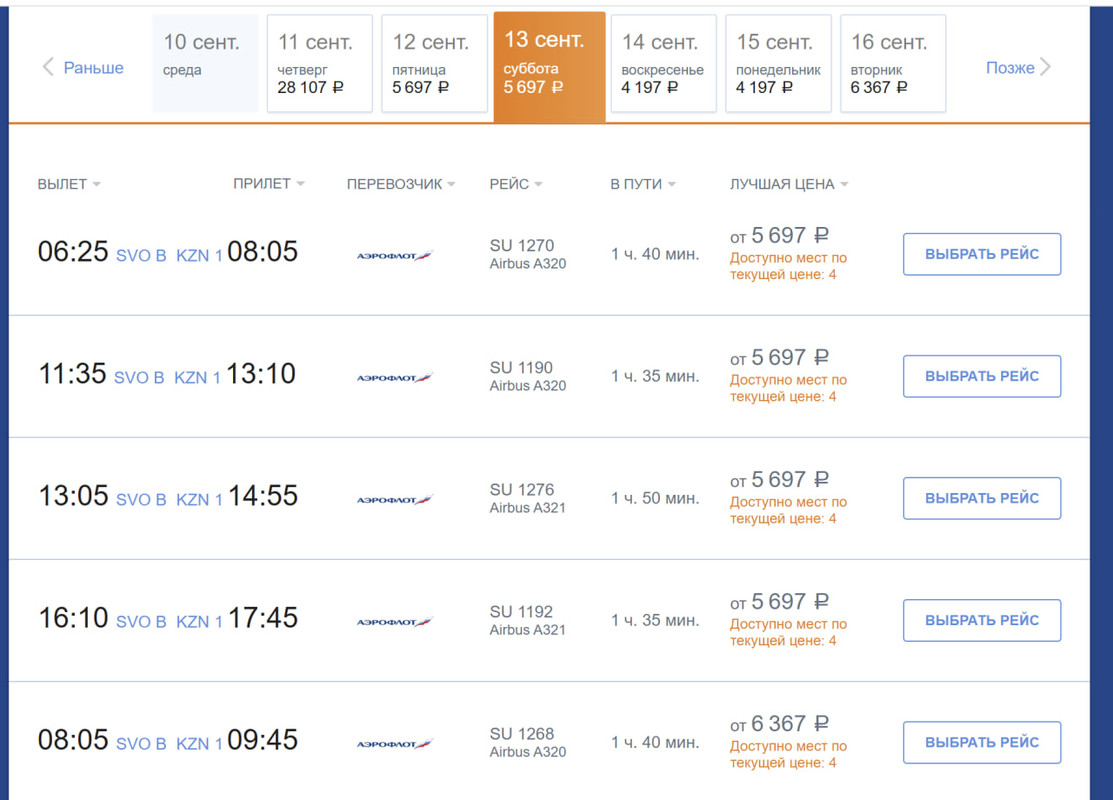
Task: Select 11 сент. четверг 28 107 ₽ tab
Action: [319, 64]
